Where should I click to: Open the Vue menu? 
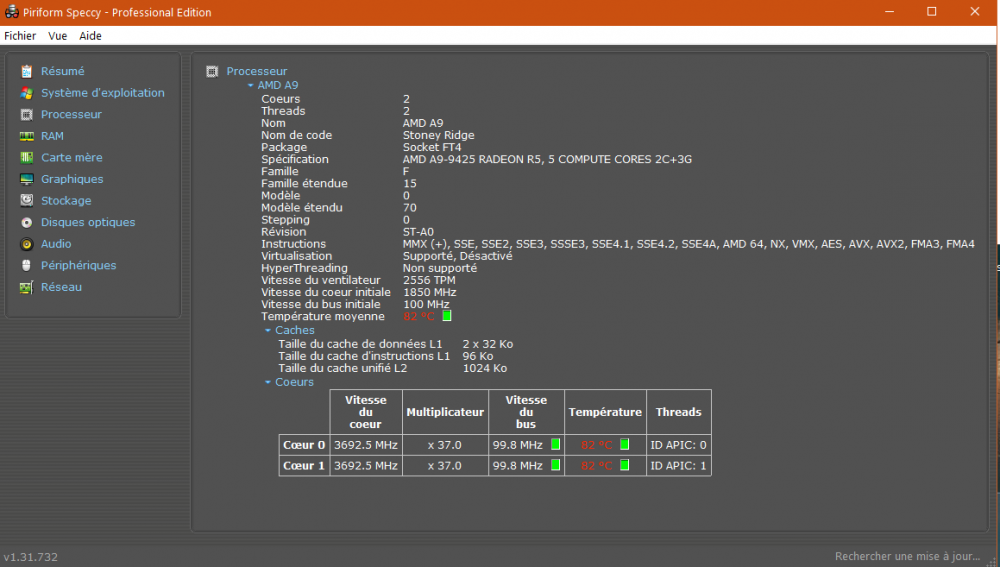[x=58, y=36]
